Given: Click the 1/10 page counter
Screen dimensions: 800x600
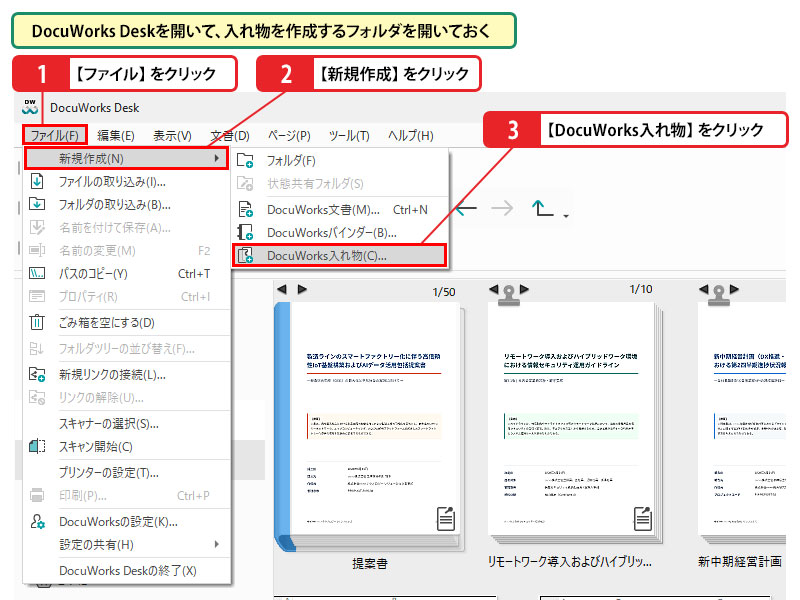Looking at the screenshot, I should pyautogui.click(x=641, y=289).
